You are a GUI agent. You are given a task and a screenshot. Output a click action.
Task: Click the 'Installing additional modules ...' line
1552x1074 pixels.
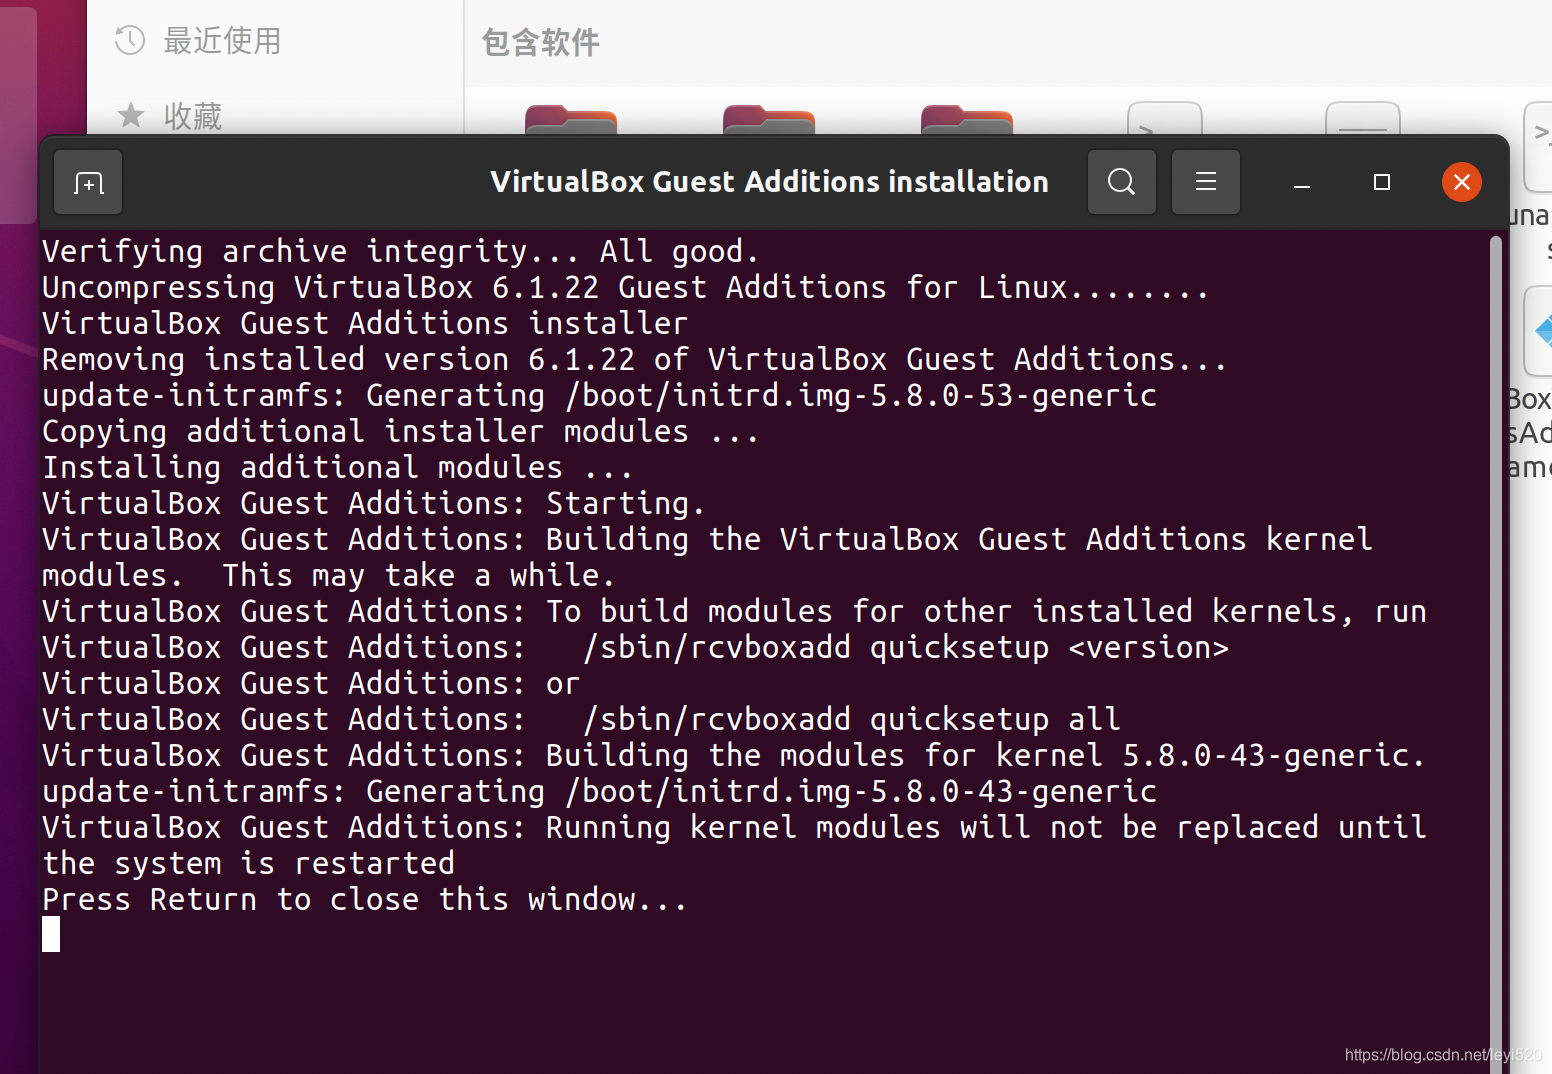pos(337,467)
